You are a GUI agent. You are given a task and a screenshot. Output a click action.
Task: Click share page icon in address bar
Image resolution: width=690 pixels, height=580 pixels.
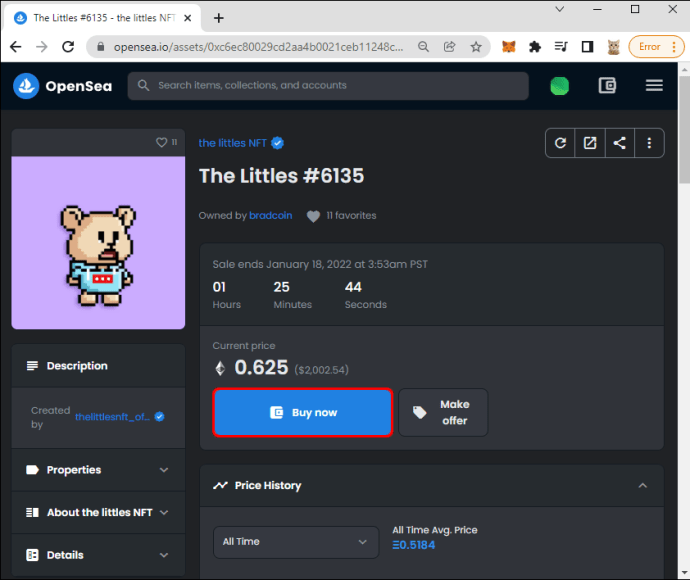(x=449, y=47)
